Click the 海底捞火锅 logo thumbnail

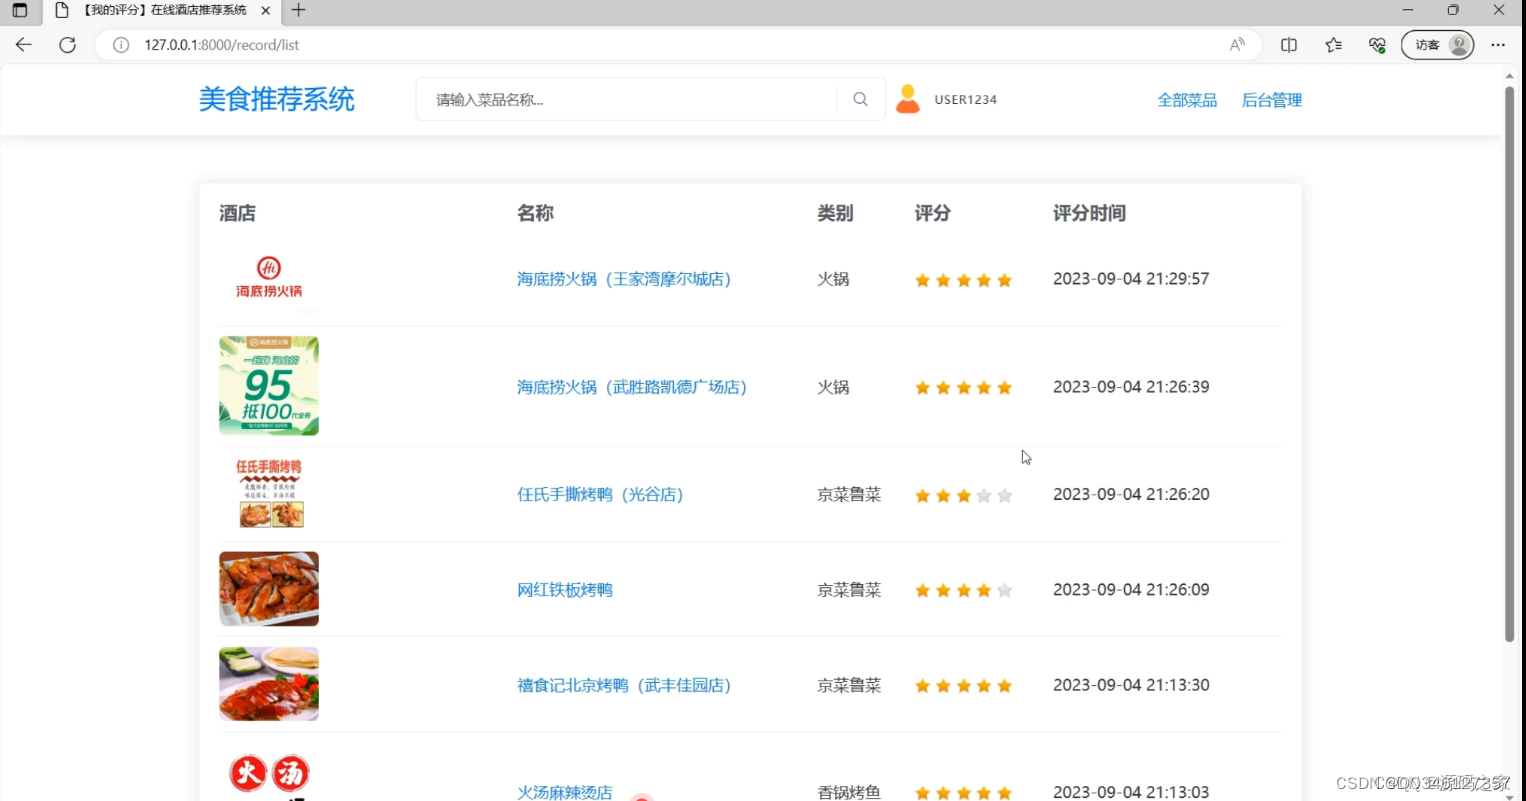[268, 278]
